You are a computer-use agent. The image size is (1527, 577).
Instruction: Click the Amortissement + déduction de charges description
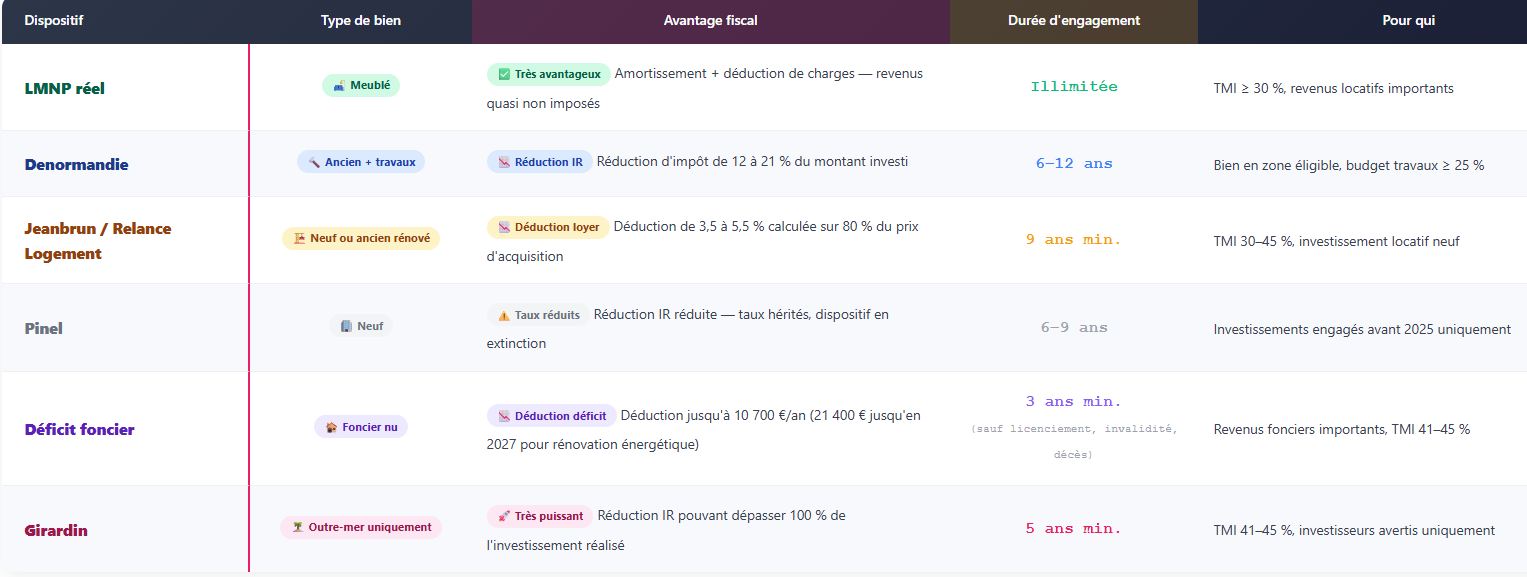pos(705,88)
